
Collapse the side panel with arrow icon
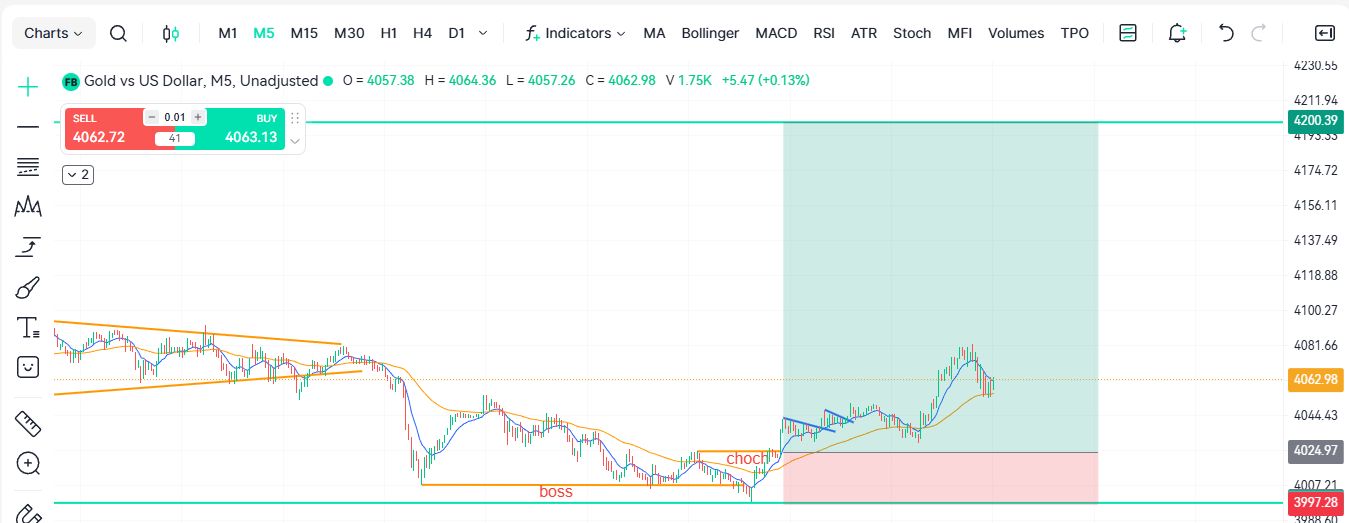pyautogui.click(x=1325, y=33)
